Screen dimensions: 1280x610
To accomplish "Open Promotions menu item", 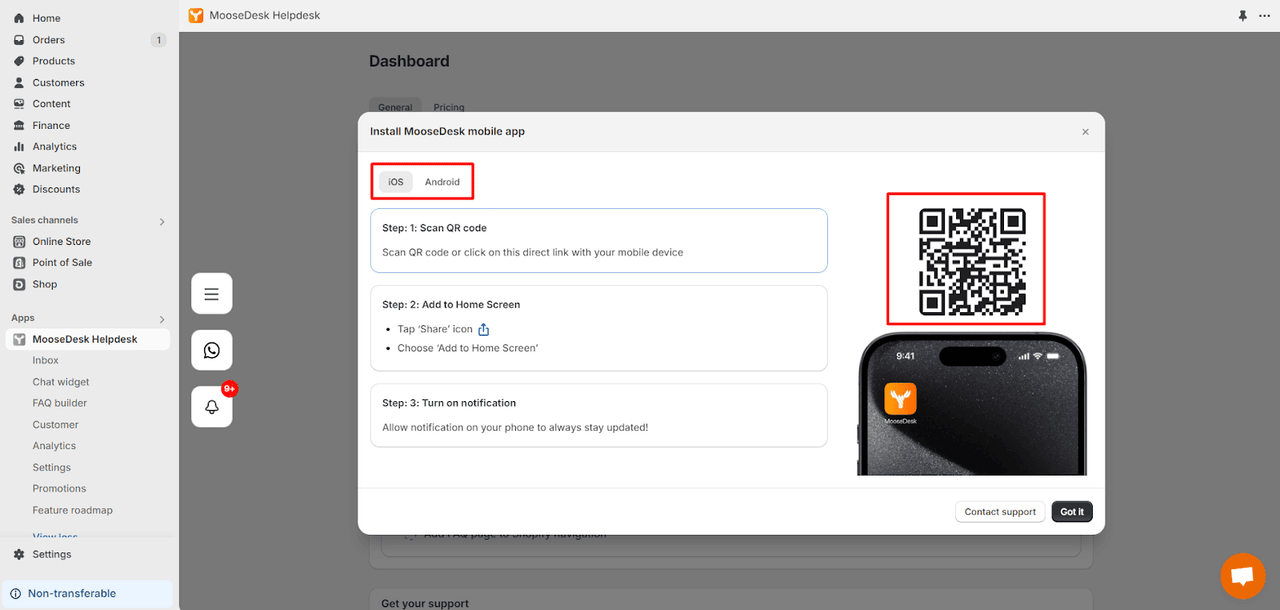I will [59, 489].
